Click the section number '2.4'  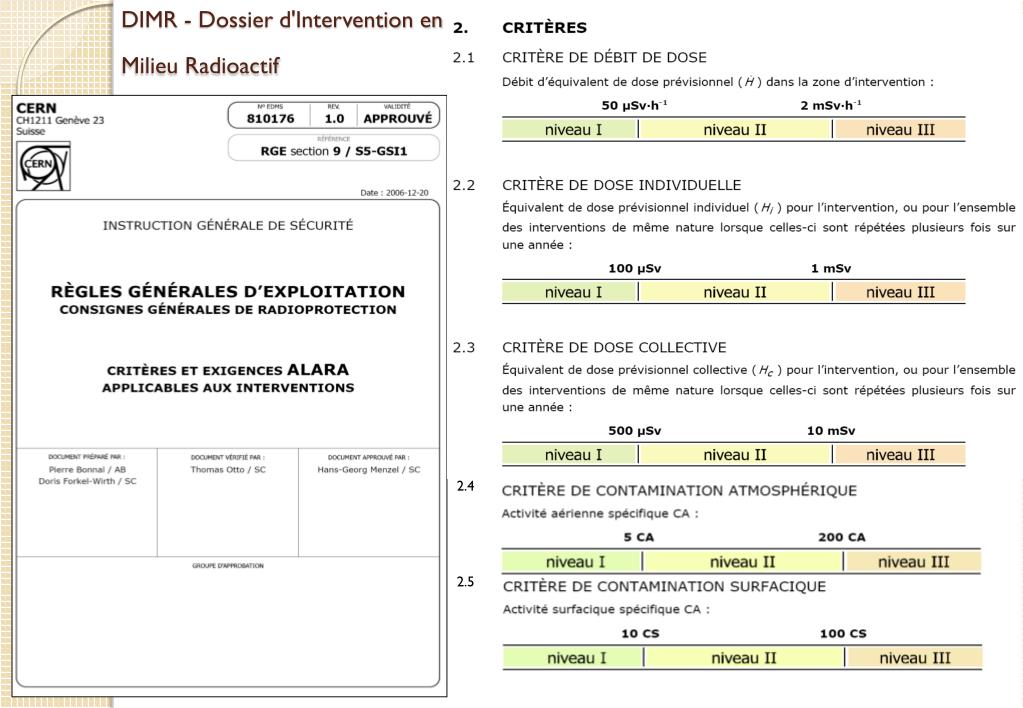[x=465, y=486]
